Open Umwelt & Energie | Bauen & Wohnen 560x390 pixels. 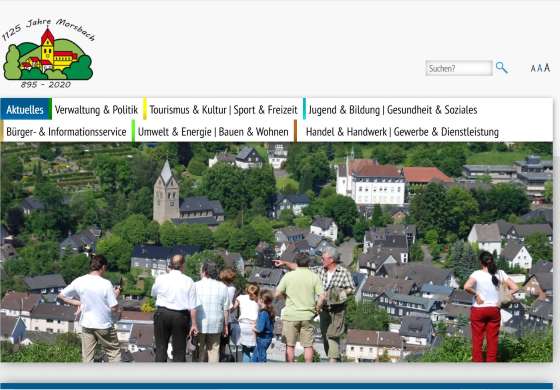213,132
